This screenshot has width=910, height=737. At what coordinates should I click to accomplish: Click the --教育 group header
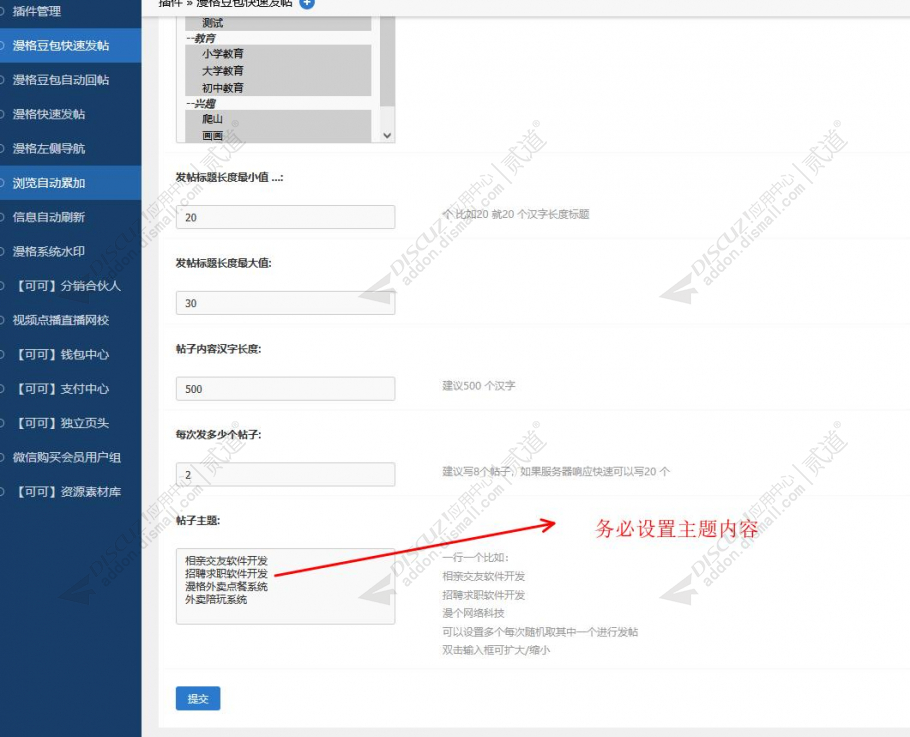[201, 38]
